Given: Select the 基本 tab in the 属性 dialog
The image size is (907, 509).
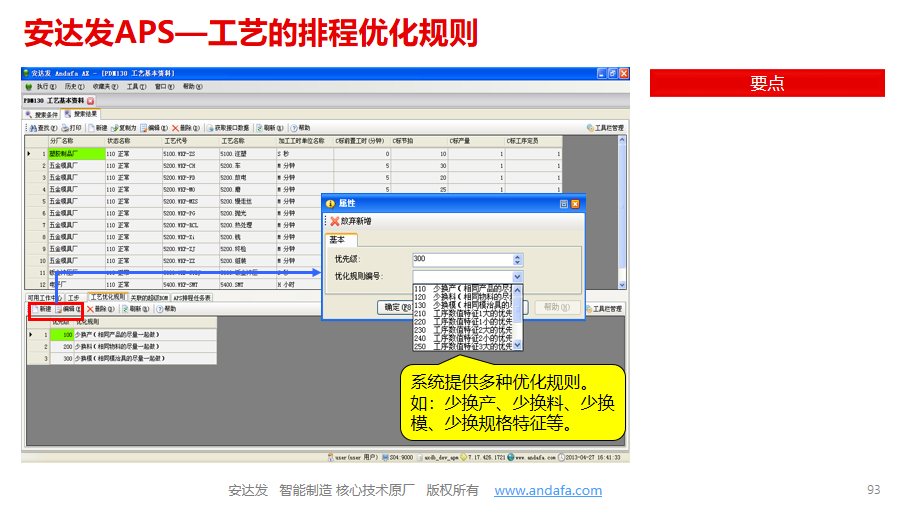Looking at the screenshot, I should (x=342, y=239).
